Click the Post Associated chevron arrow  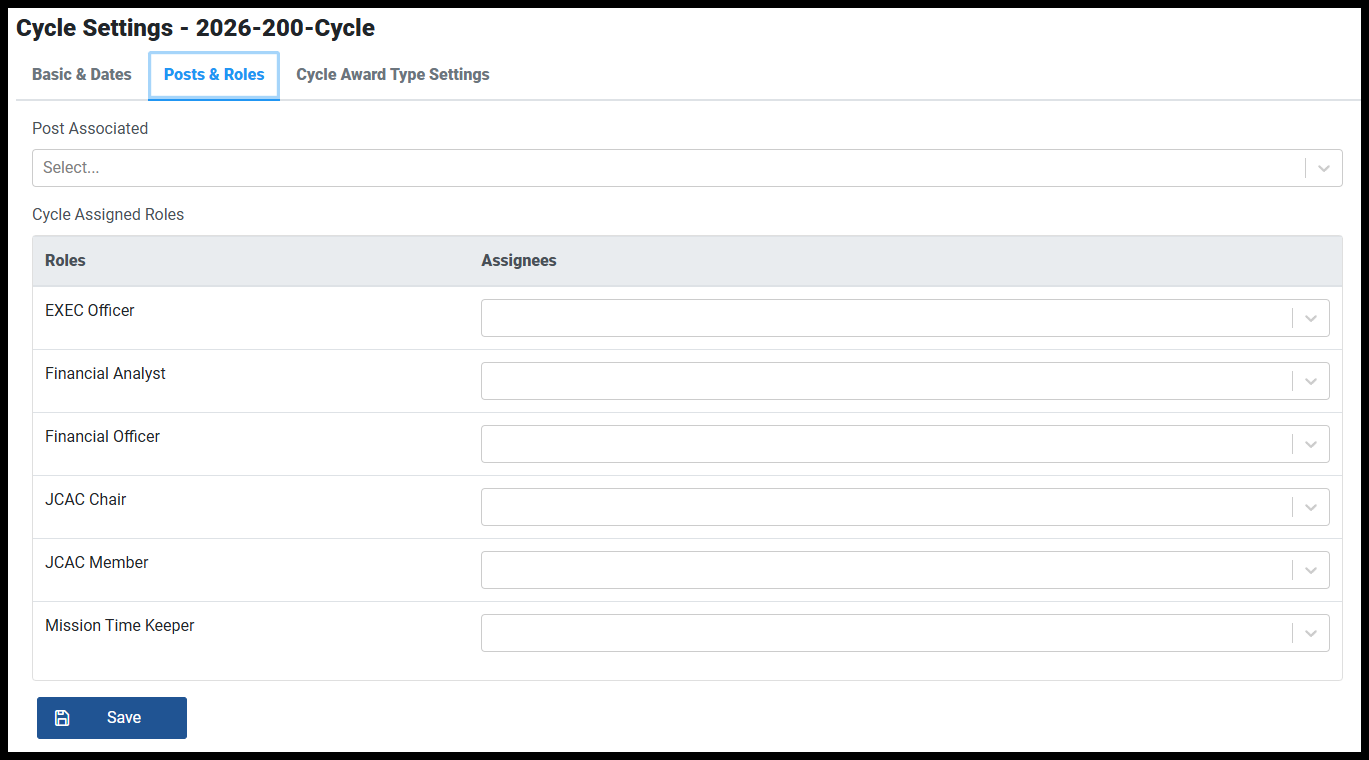point(1324,168)
